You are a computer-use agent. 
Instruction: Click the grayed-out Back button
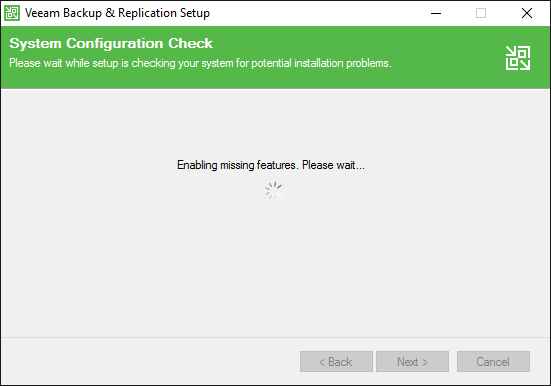[336, 361]
